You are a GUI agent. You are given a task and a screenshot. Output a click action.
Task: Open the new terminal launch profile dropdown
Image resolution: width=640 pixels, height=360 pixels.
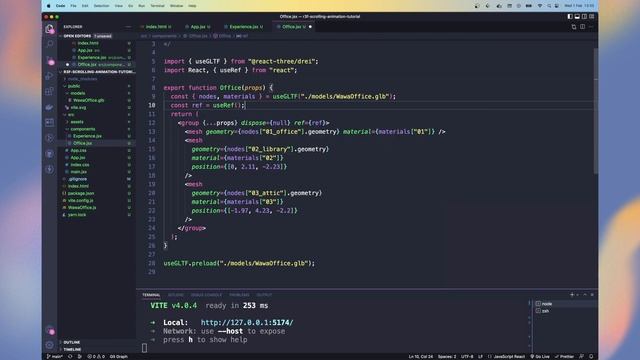[x=577, y=295]
